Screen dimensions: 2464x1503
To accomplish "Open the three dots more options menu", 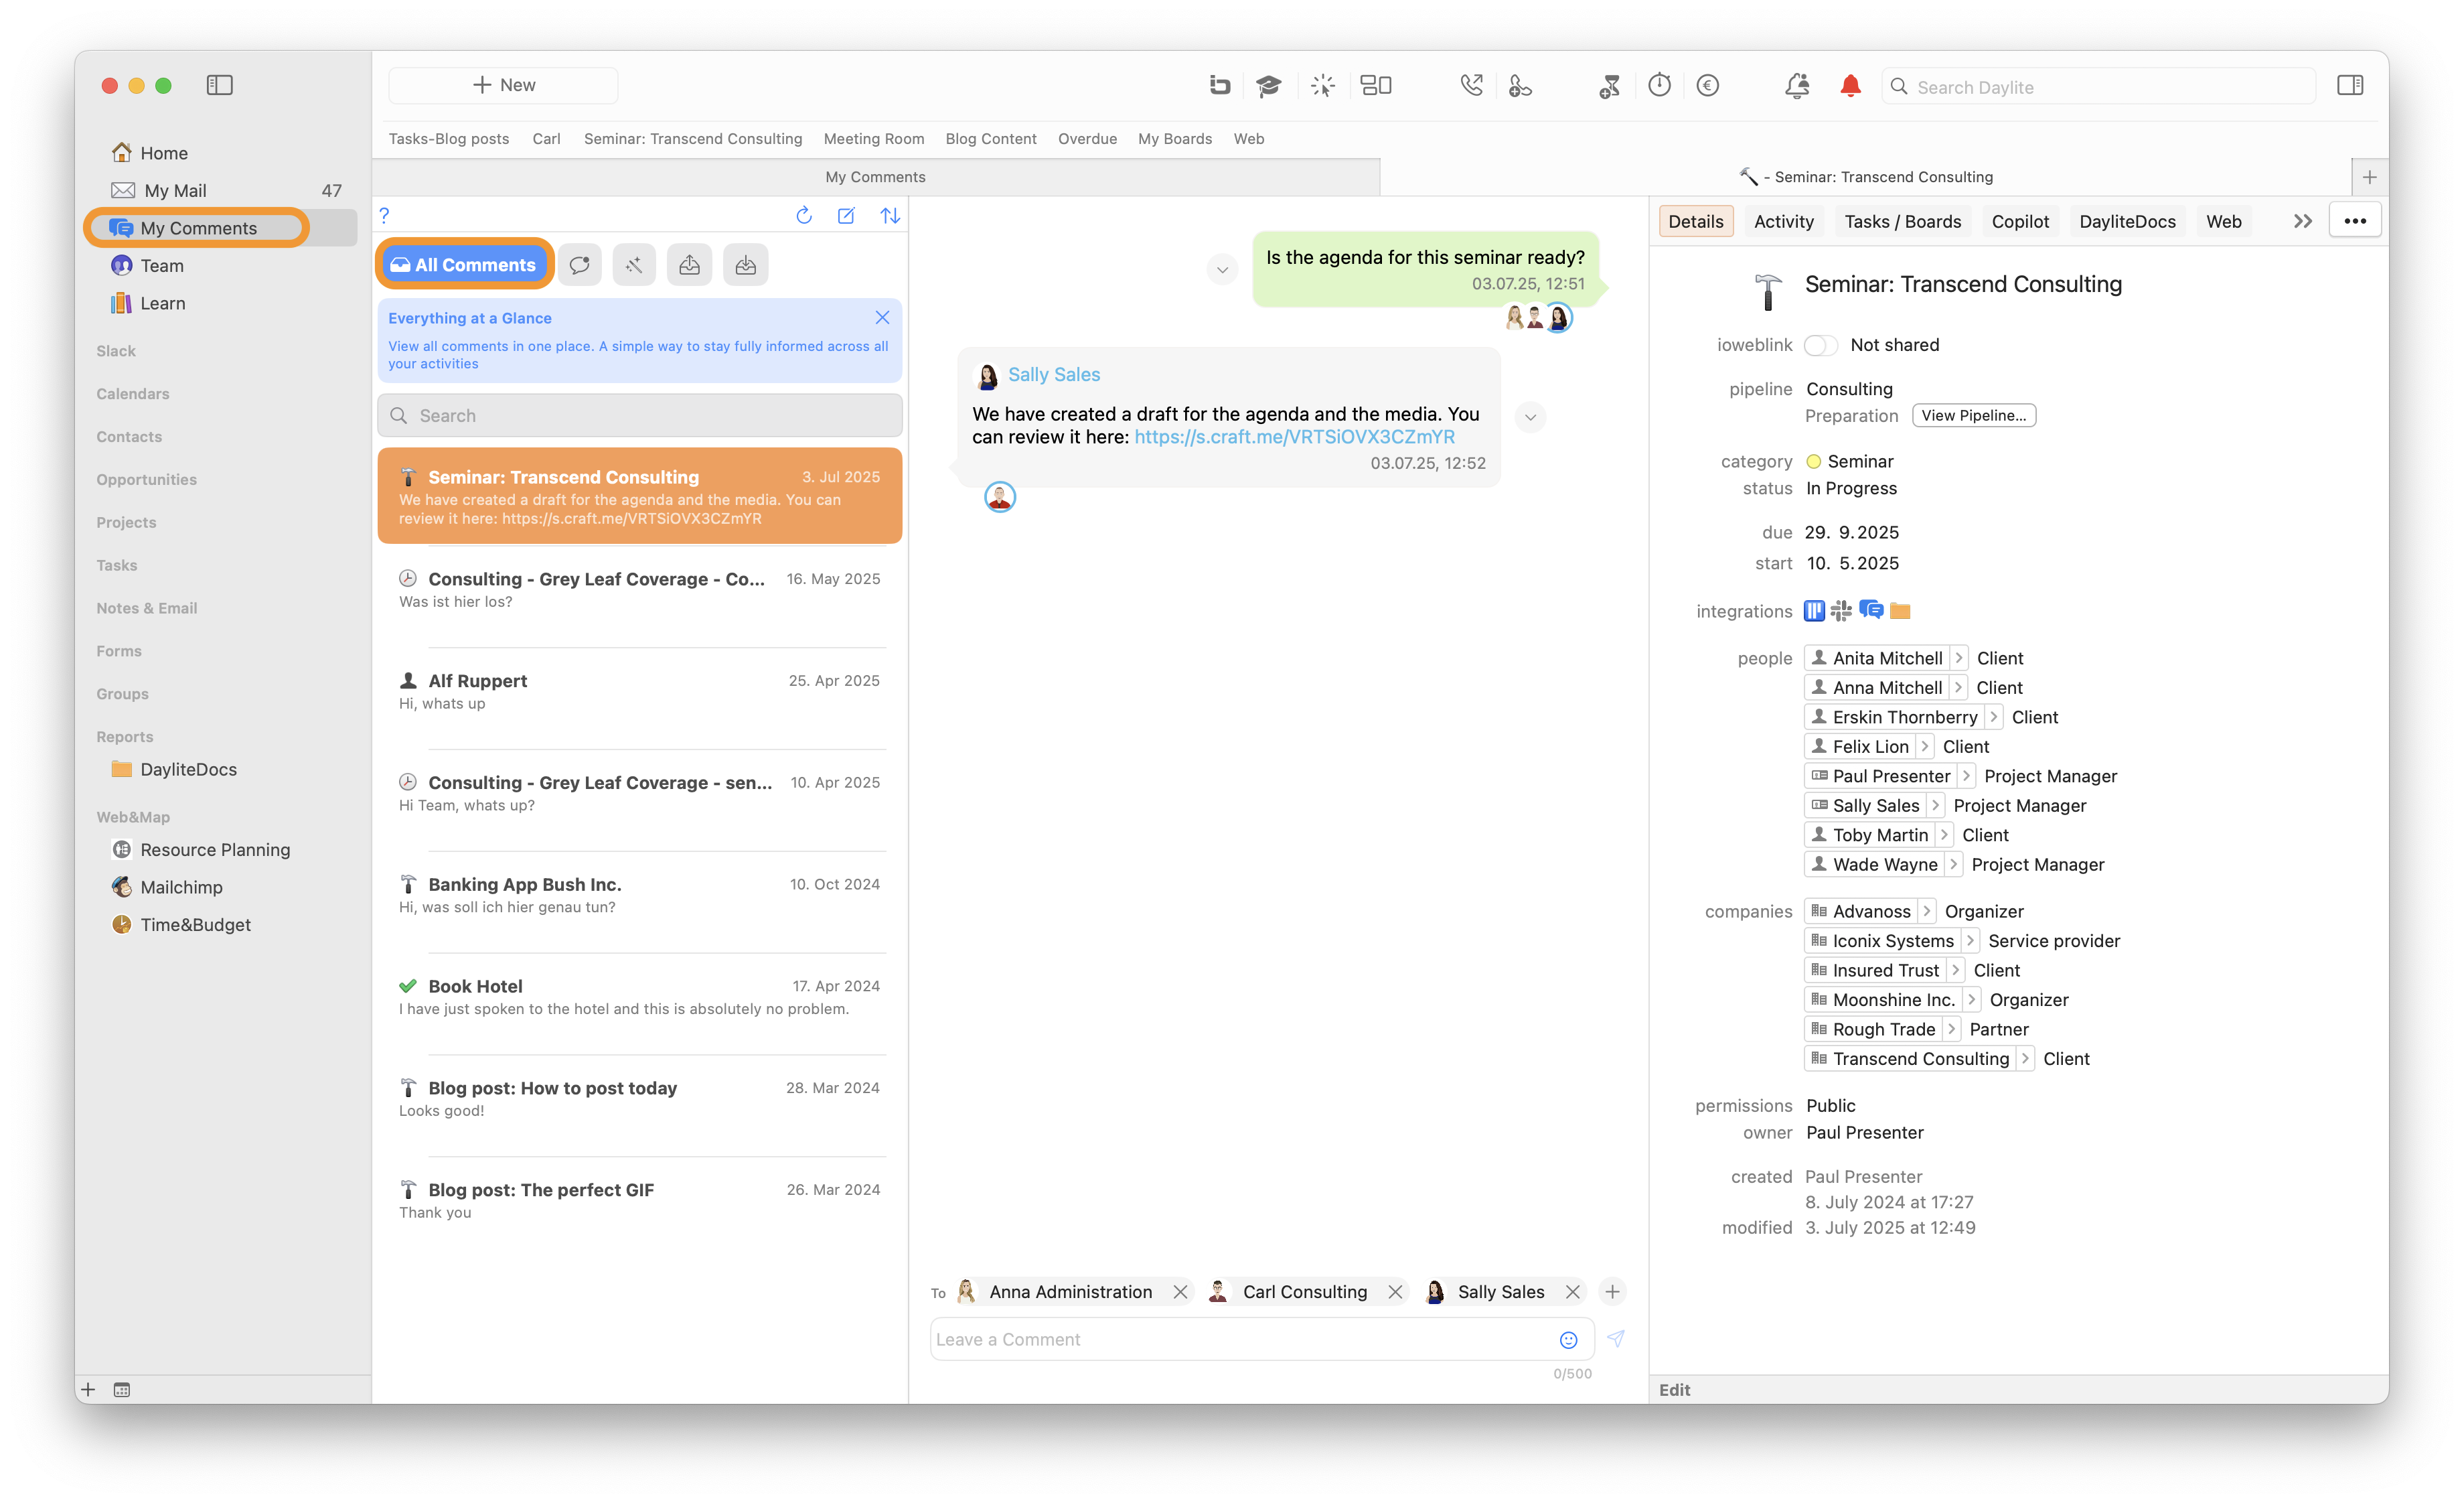I will (x=2355, y=221).
